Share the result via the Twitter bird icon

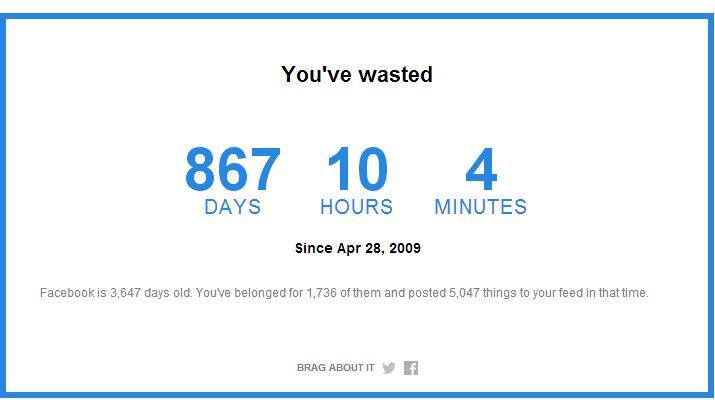[389, 368]
